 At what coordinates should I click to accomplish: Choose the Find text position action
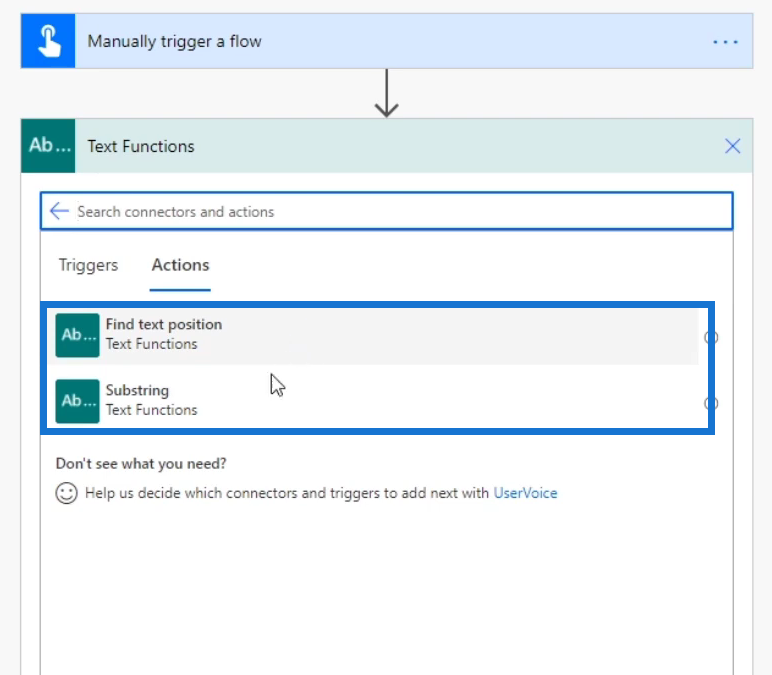point(373,336)
